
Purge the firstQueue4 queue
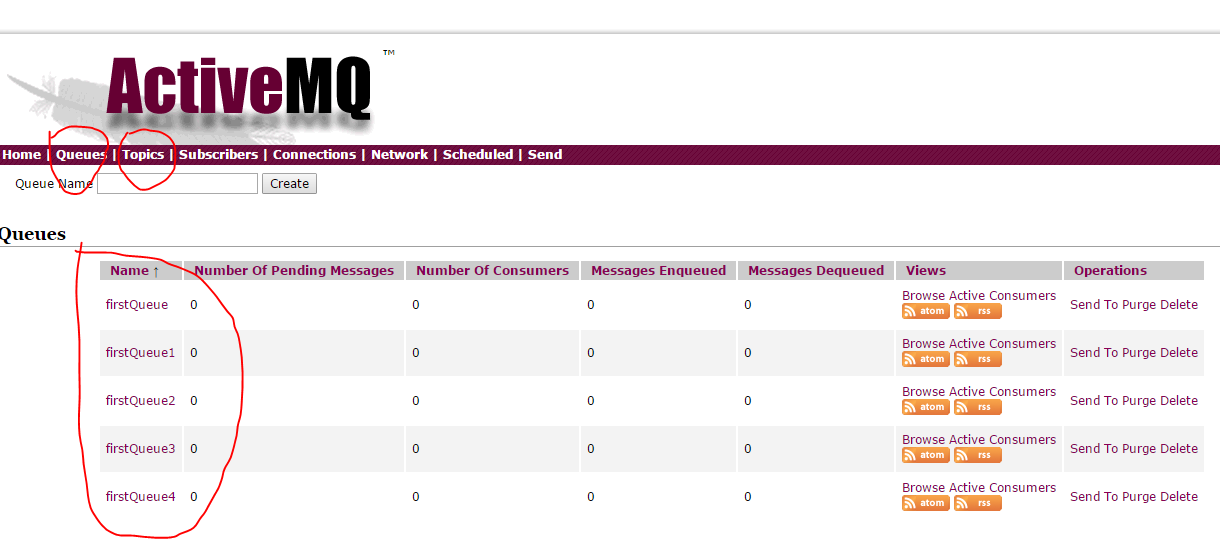1139,497
